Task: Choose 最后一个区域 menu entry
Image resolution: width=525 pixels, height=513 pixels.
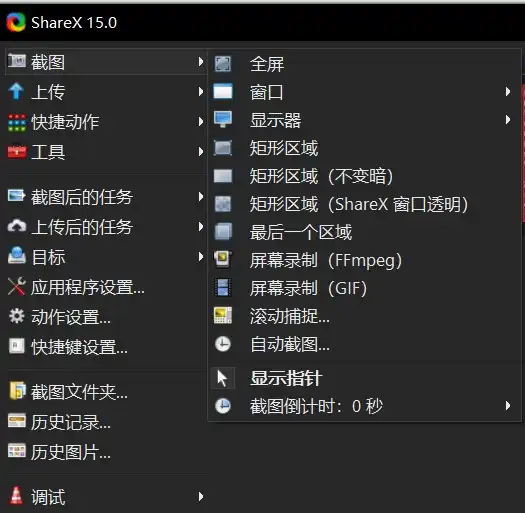Action: (x=365, y=232)
